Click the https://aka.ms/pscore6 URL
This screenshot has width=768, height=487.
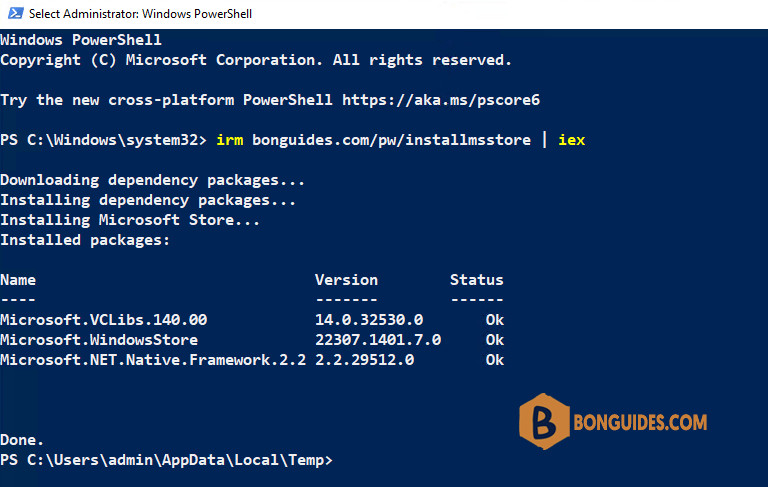point(441,100)
